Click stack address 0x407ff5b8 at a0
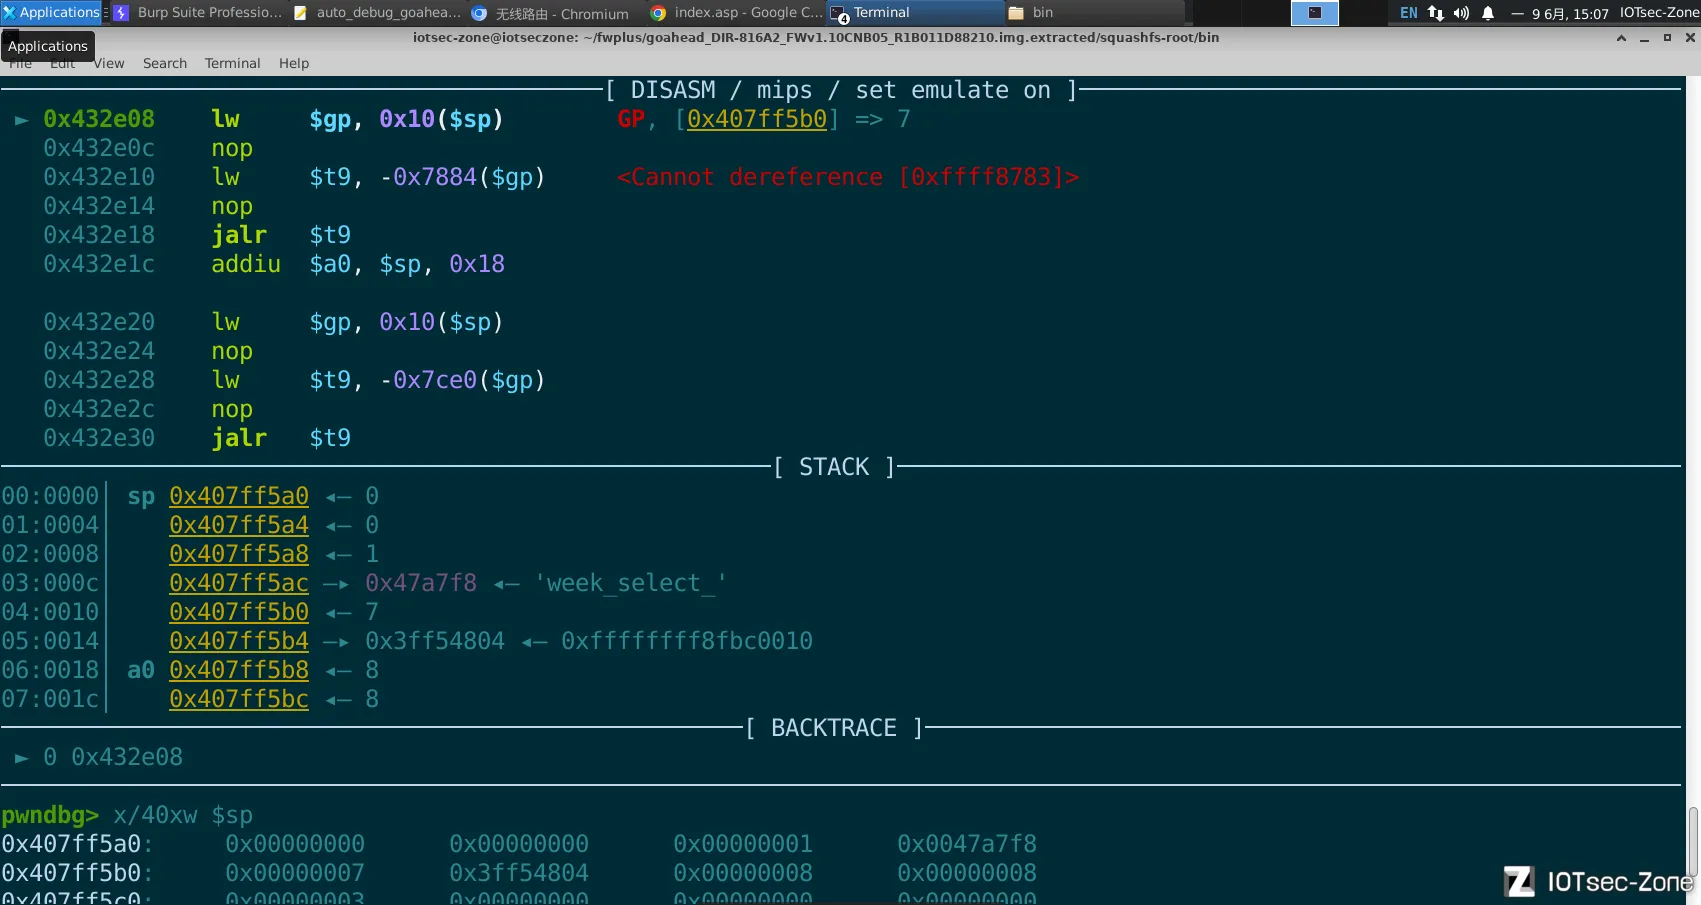 tap(239, 670)
